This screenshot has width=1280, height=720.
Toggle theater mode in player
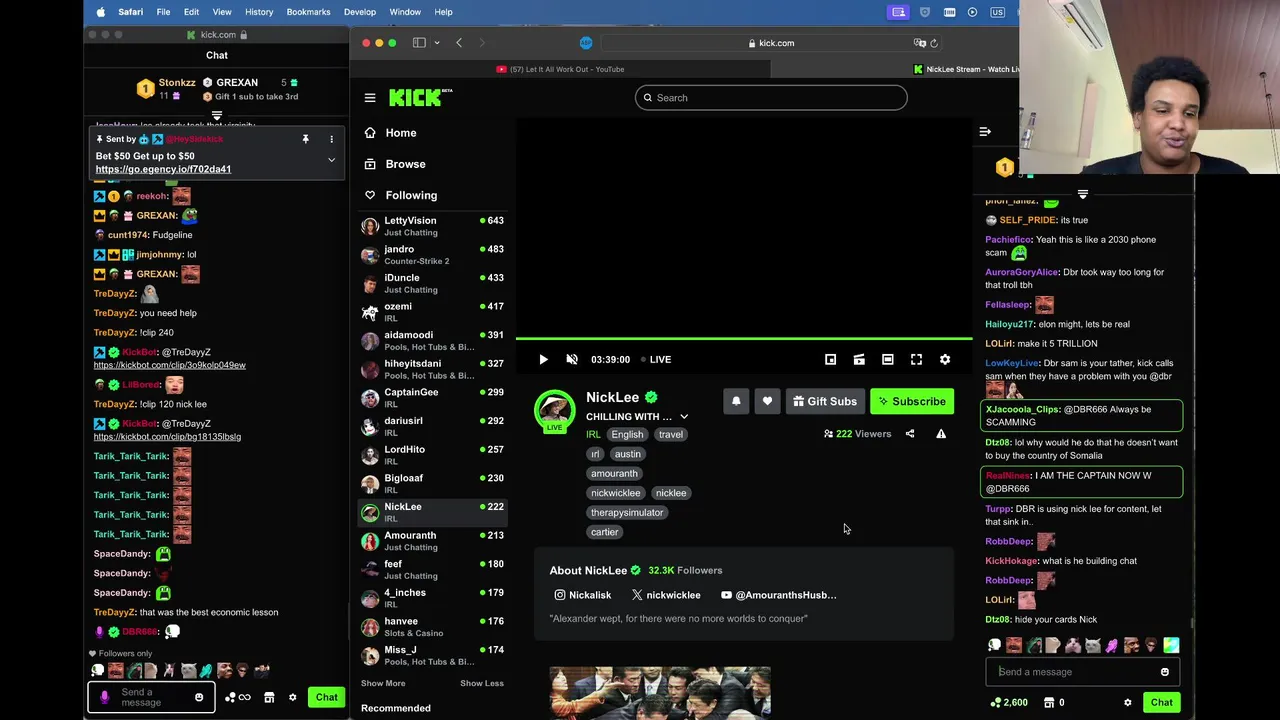[887, 359]
